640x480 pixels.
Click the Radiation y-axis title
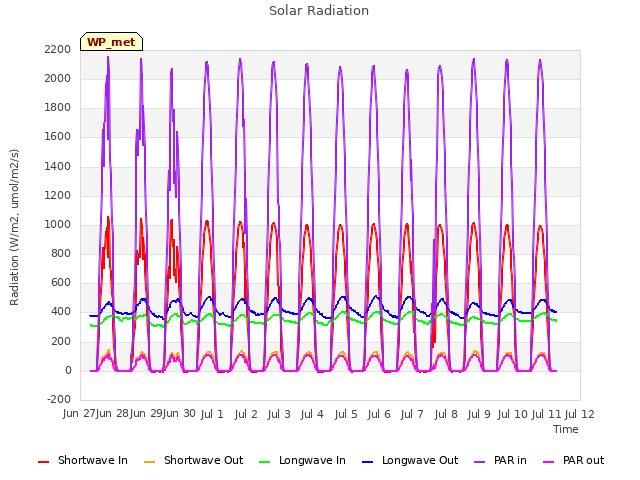coord(14,227)
